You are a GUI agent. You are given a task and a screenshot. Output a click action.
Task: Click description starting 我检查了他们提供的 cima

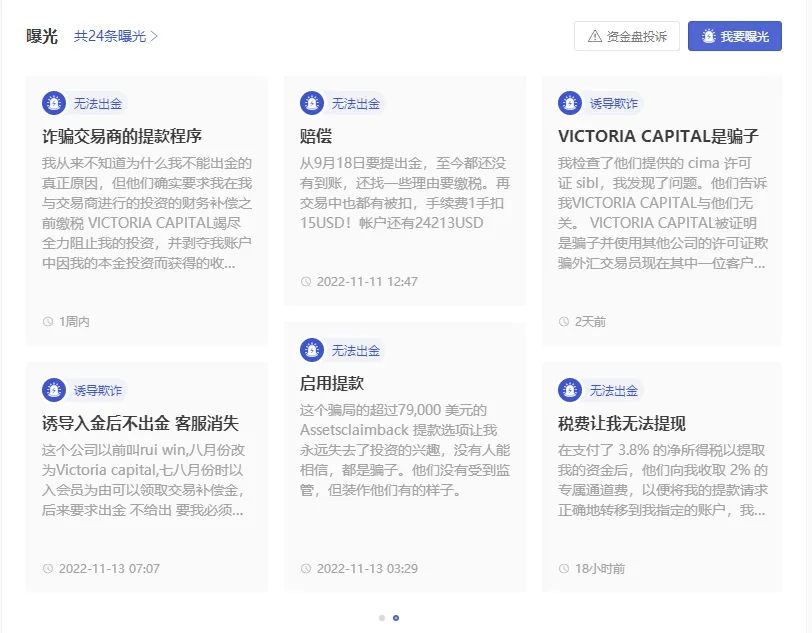point(663,213)
